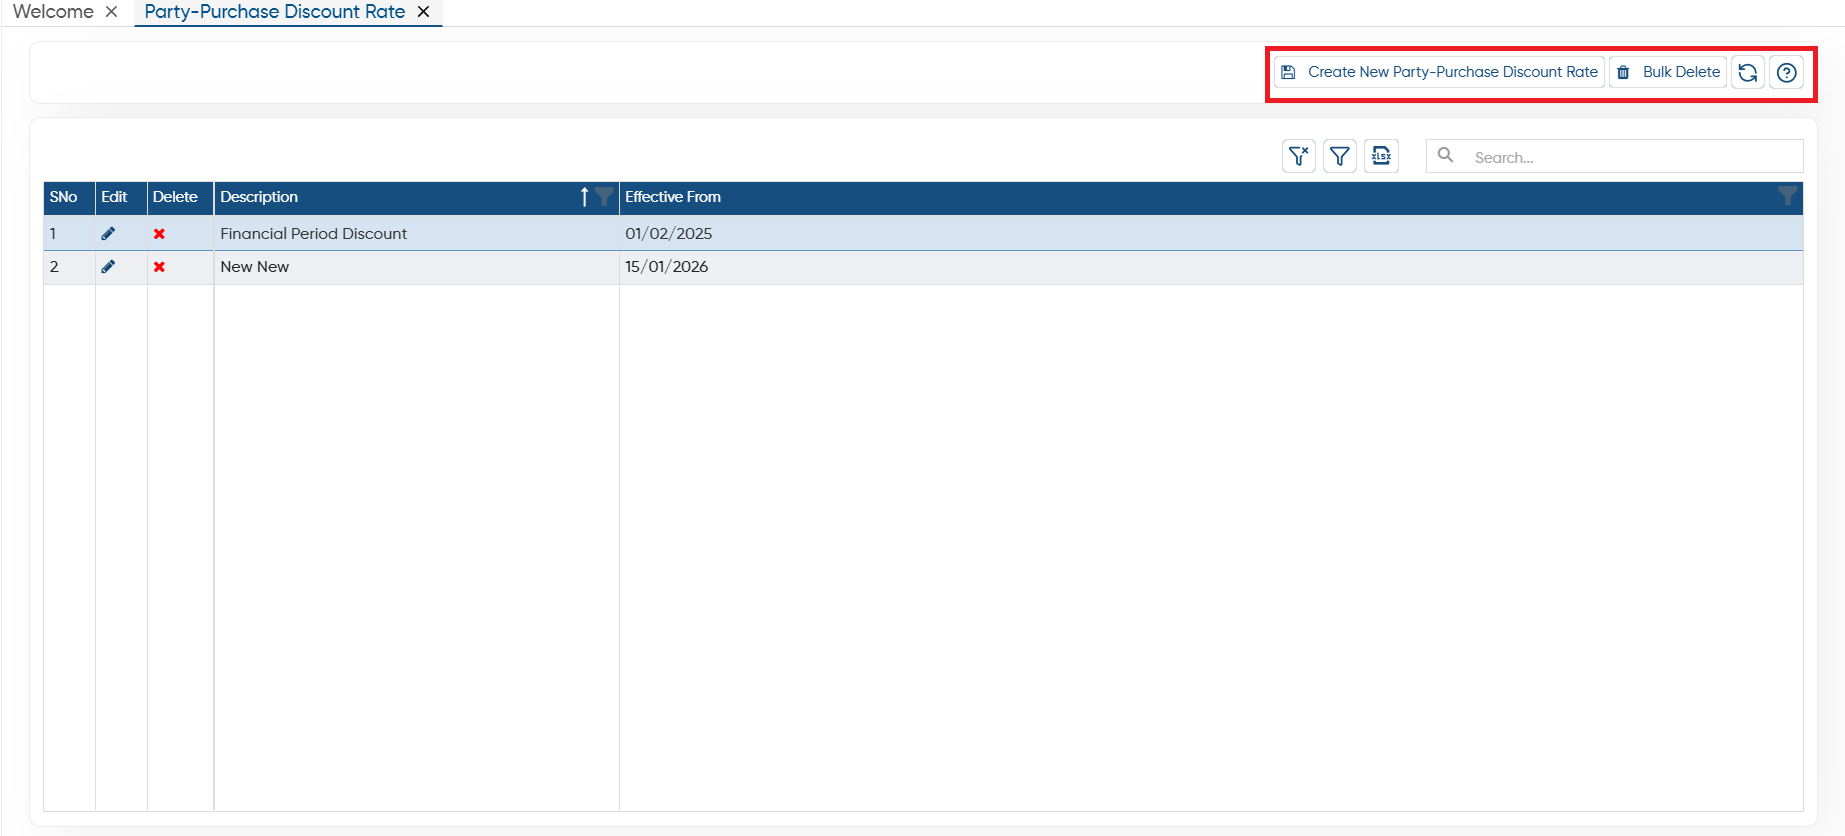The image size is (1845, 836).
Task: Select the Party-Purchase Discount Rate tab
Action: coord(274,12)
